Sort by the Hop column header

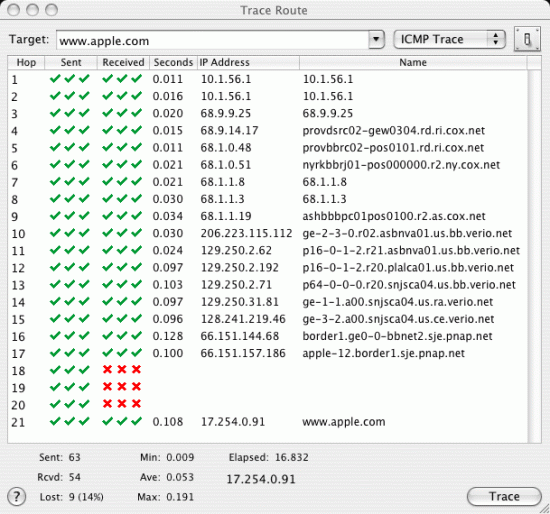26,62
